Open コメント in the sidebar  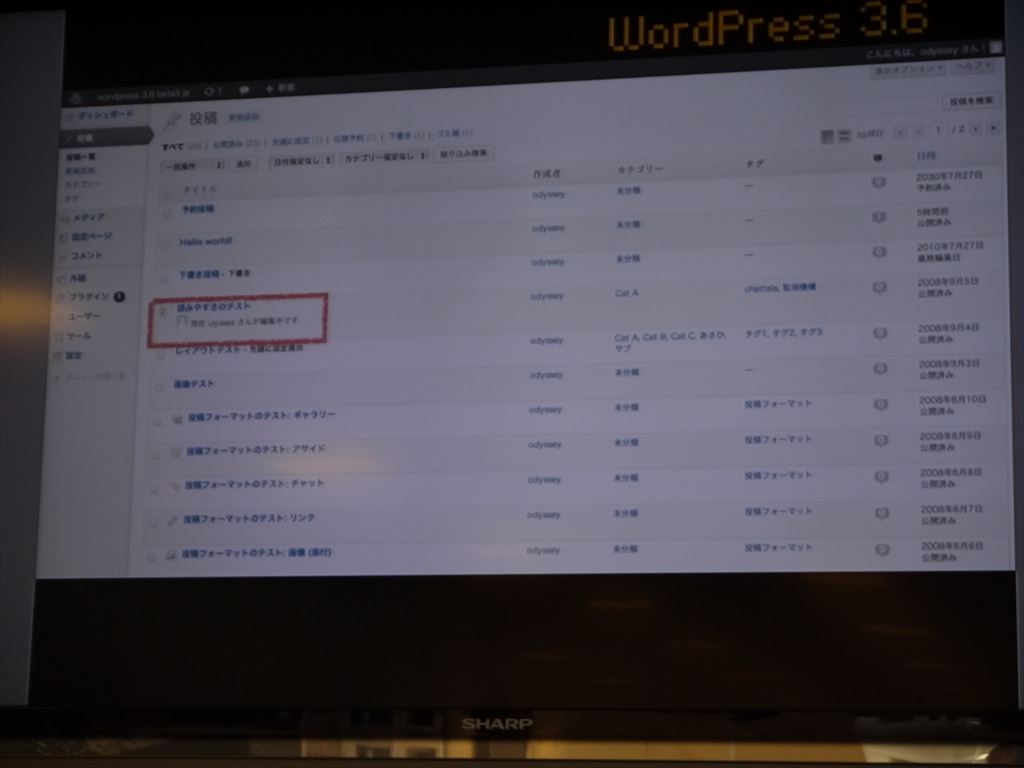click(87, 255)
